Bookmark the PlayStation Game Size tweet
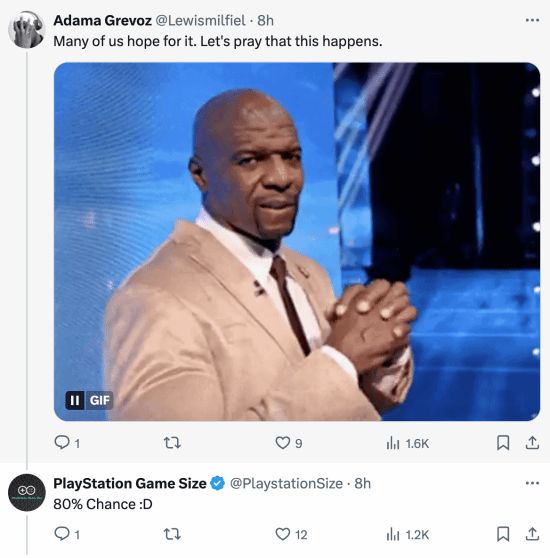This screenshot has height=558, width=550. [x=503, y=534]
